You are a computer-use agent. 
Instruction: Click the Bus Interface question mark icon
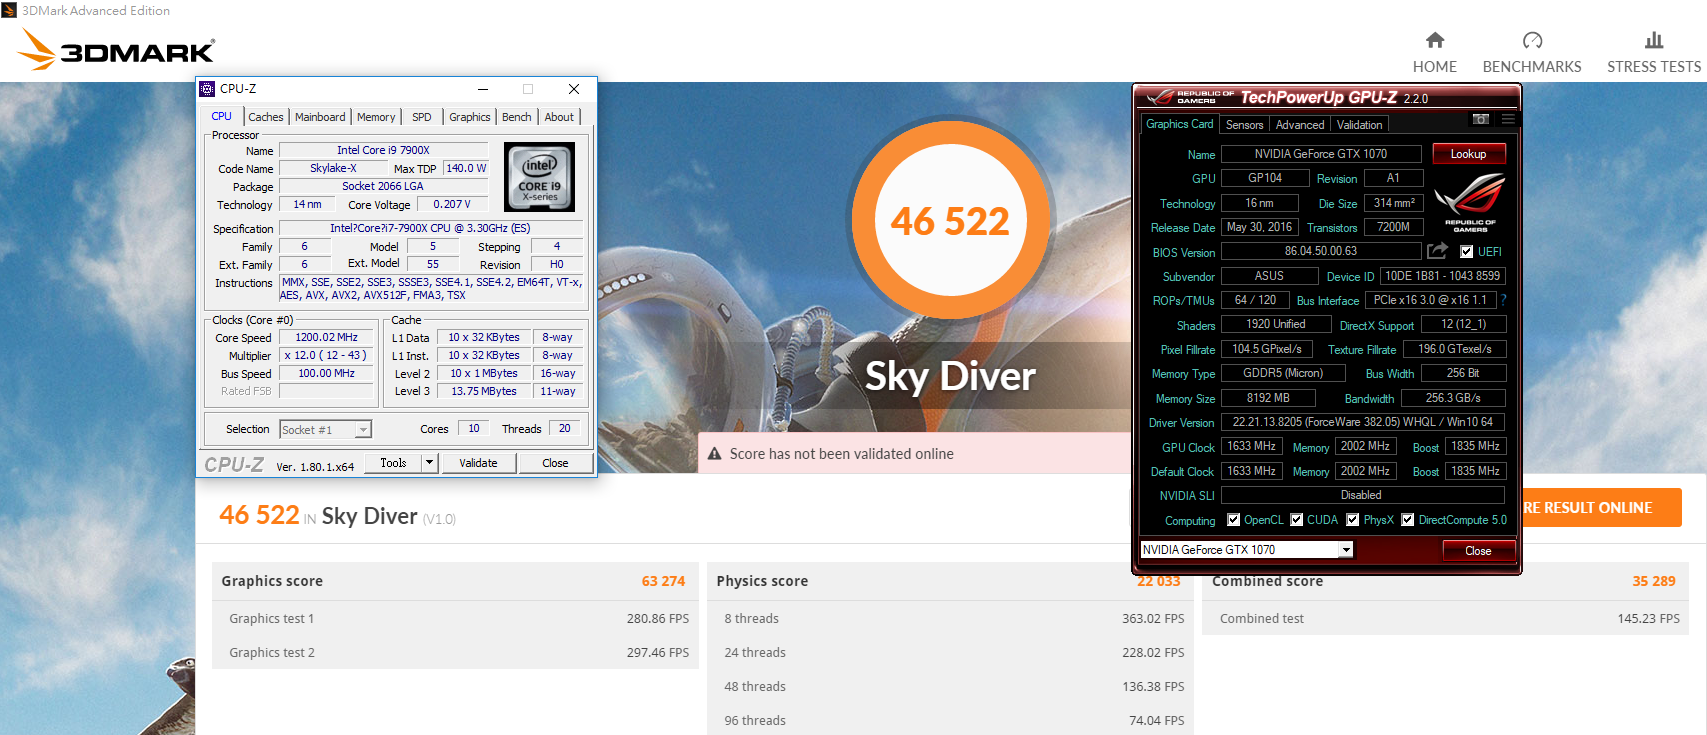click(1503, 300)
